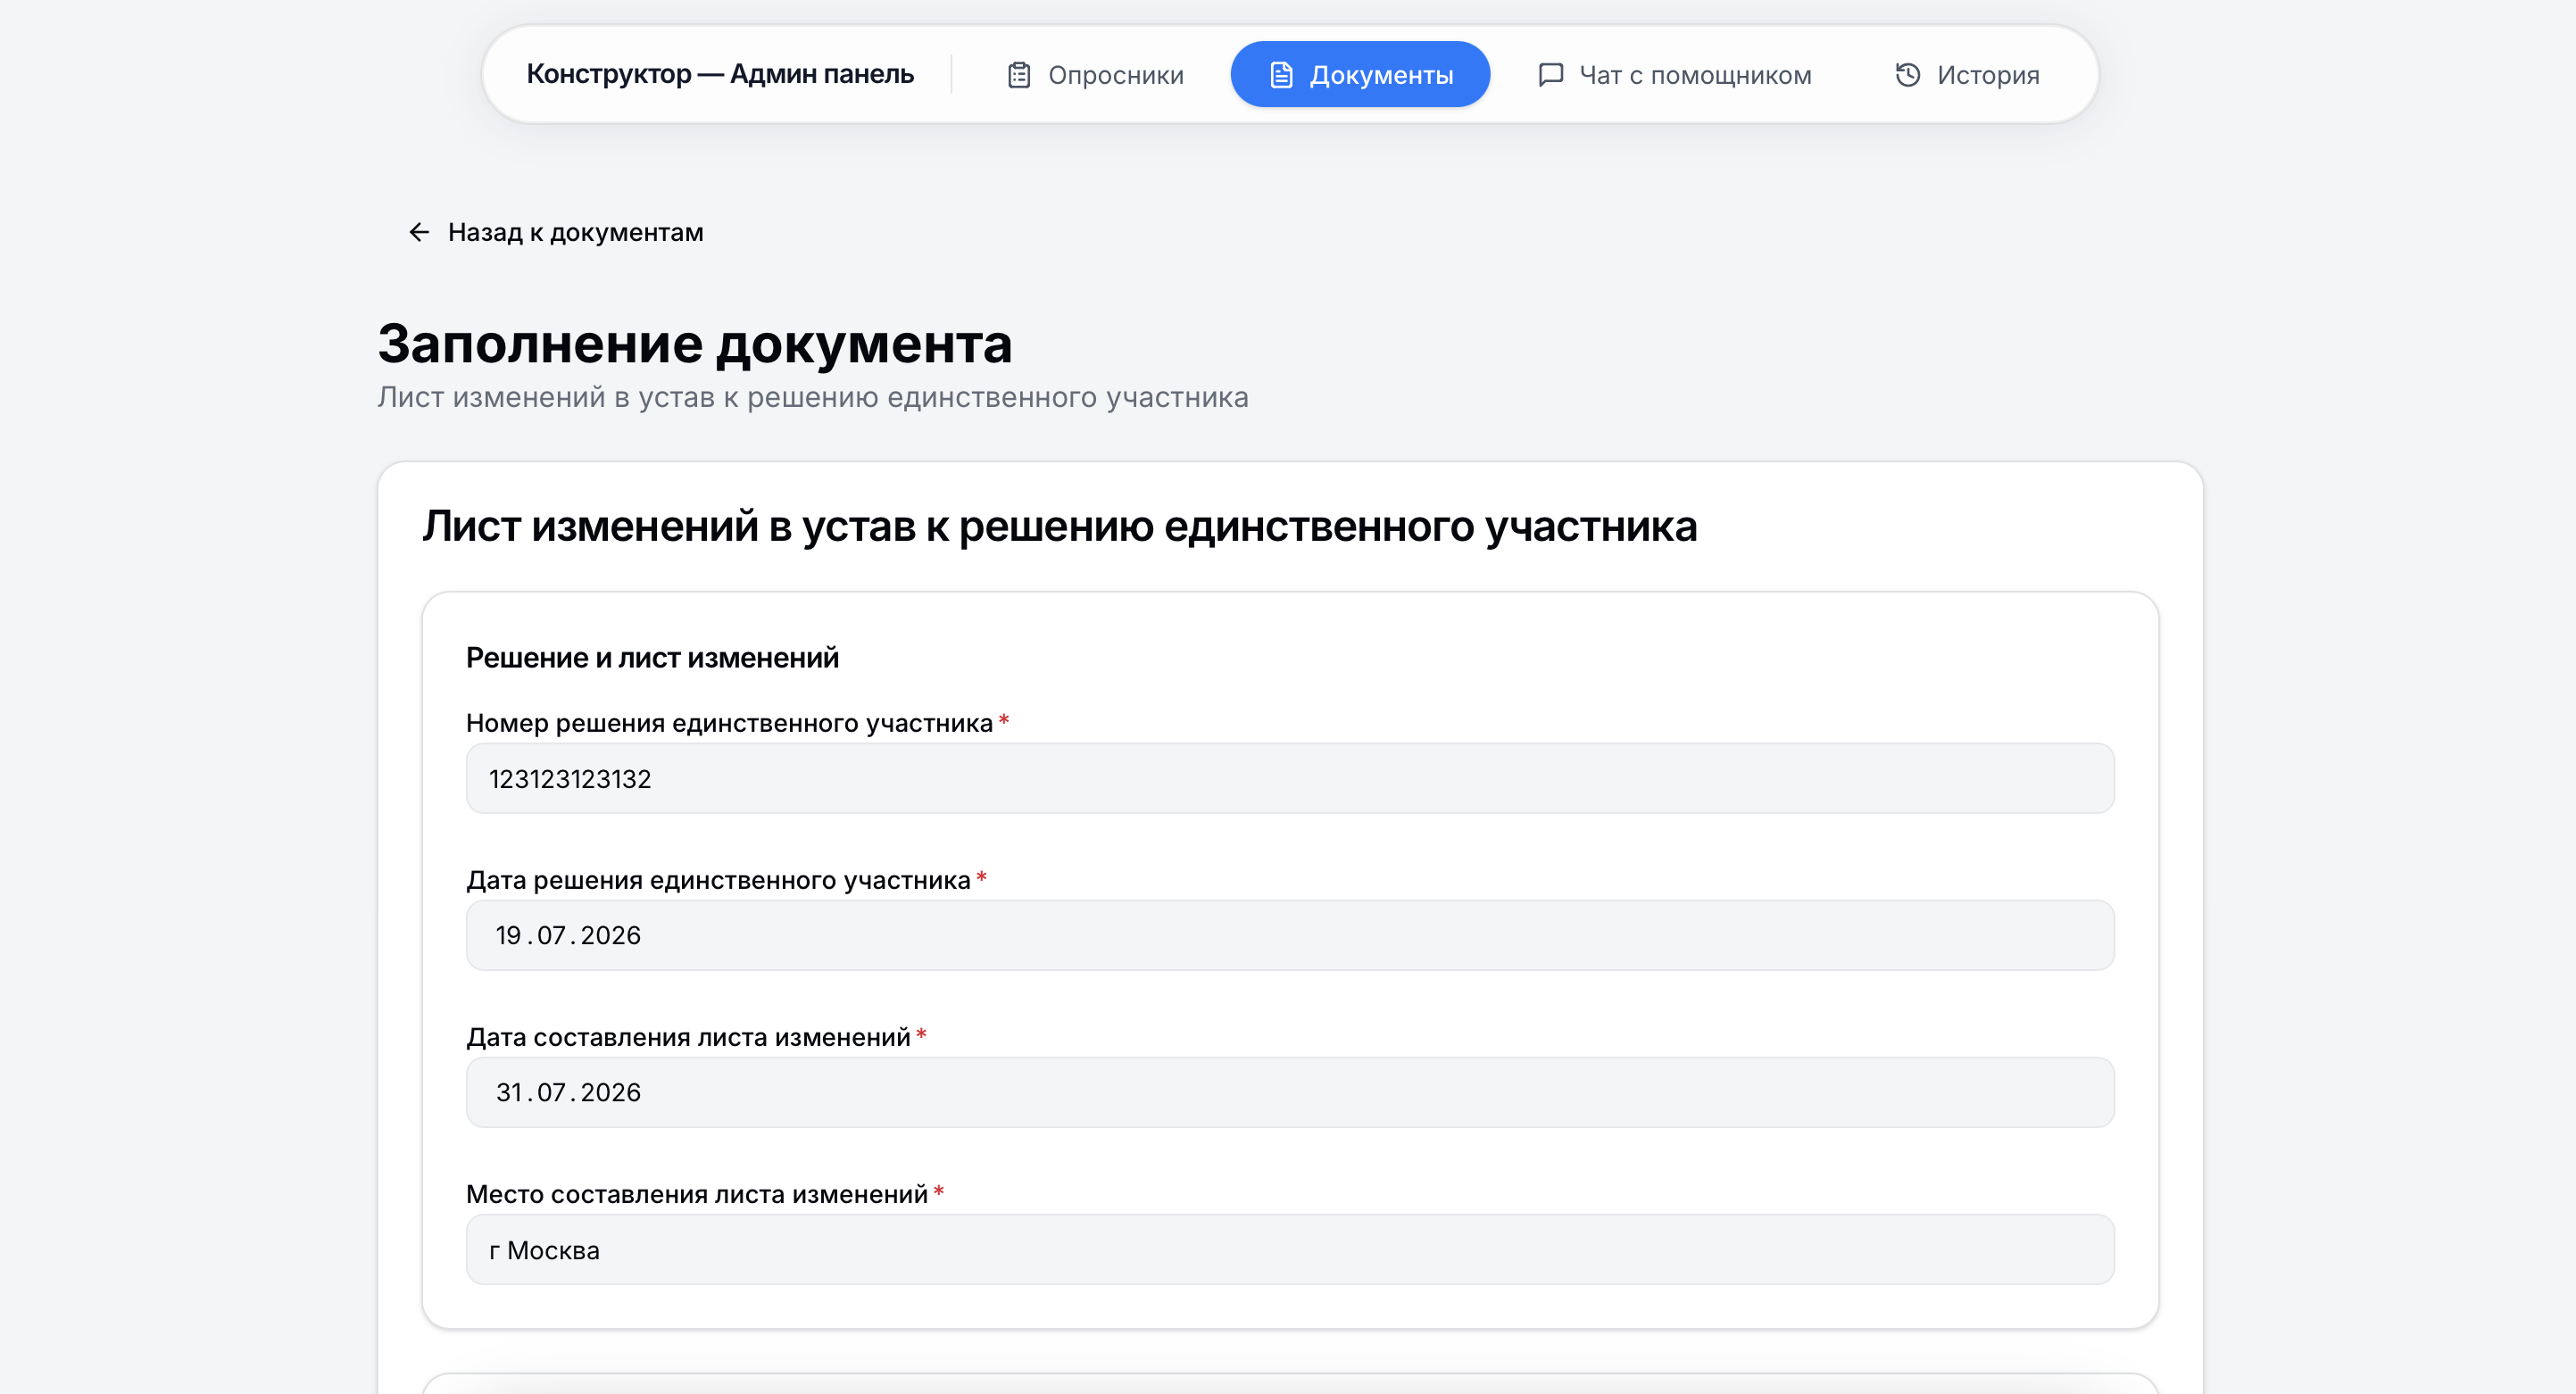2576x1394 pixels.
Task: Open the Опросники tab
Action: point(1095,75)
